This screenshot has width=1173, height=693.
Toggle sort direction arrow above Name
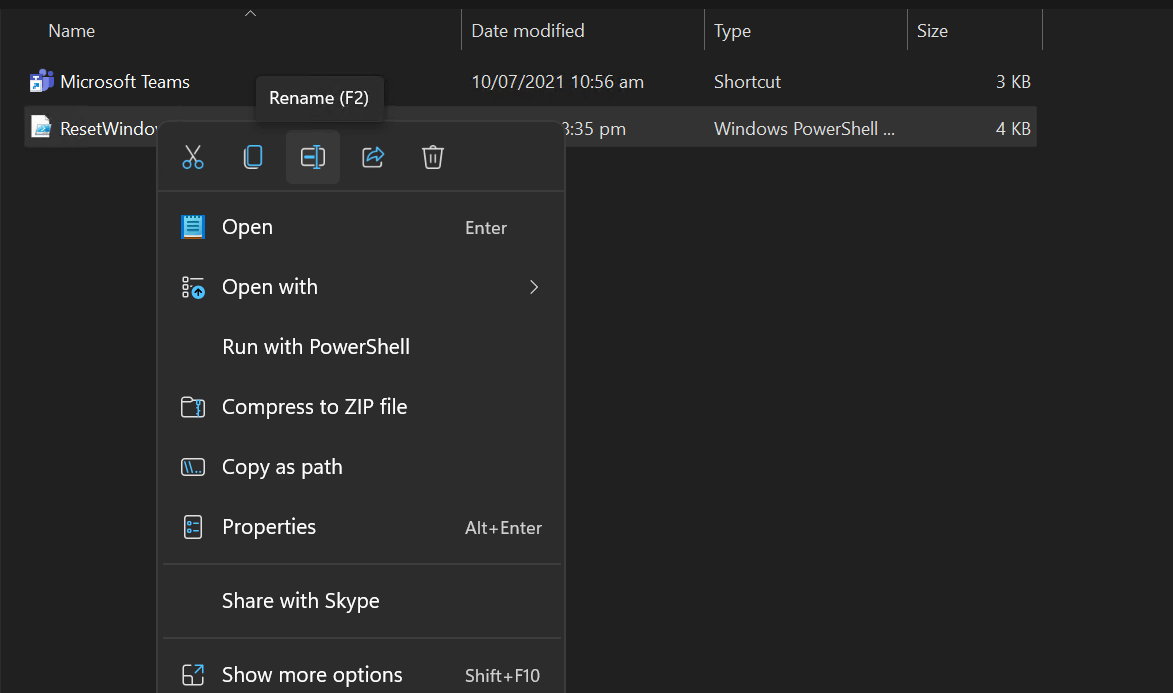click(x=251, y=13)
